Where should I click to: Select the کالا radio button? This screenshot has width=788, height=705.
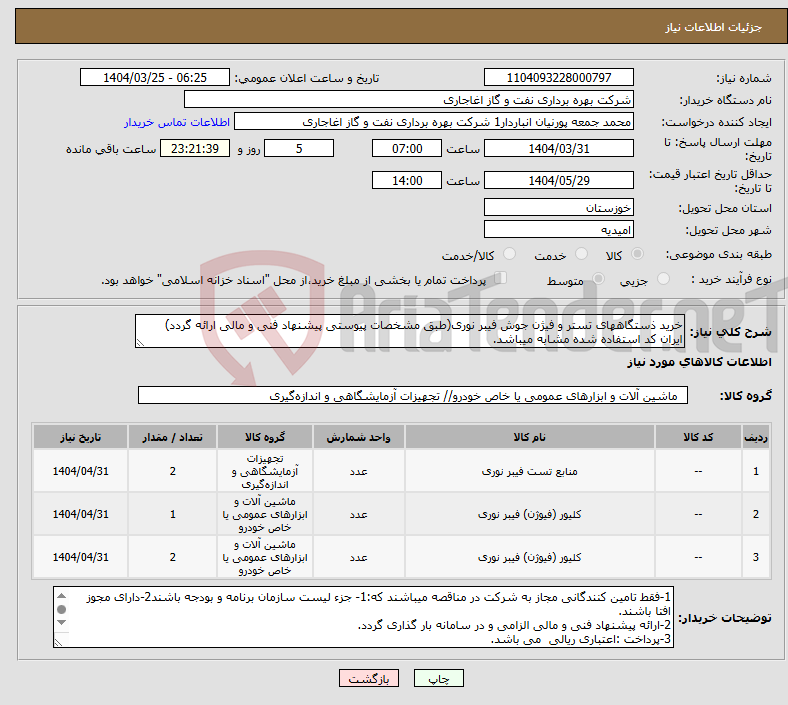[x=637, y=254]
